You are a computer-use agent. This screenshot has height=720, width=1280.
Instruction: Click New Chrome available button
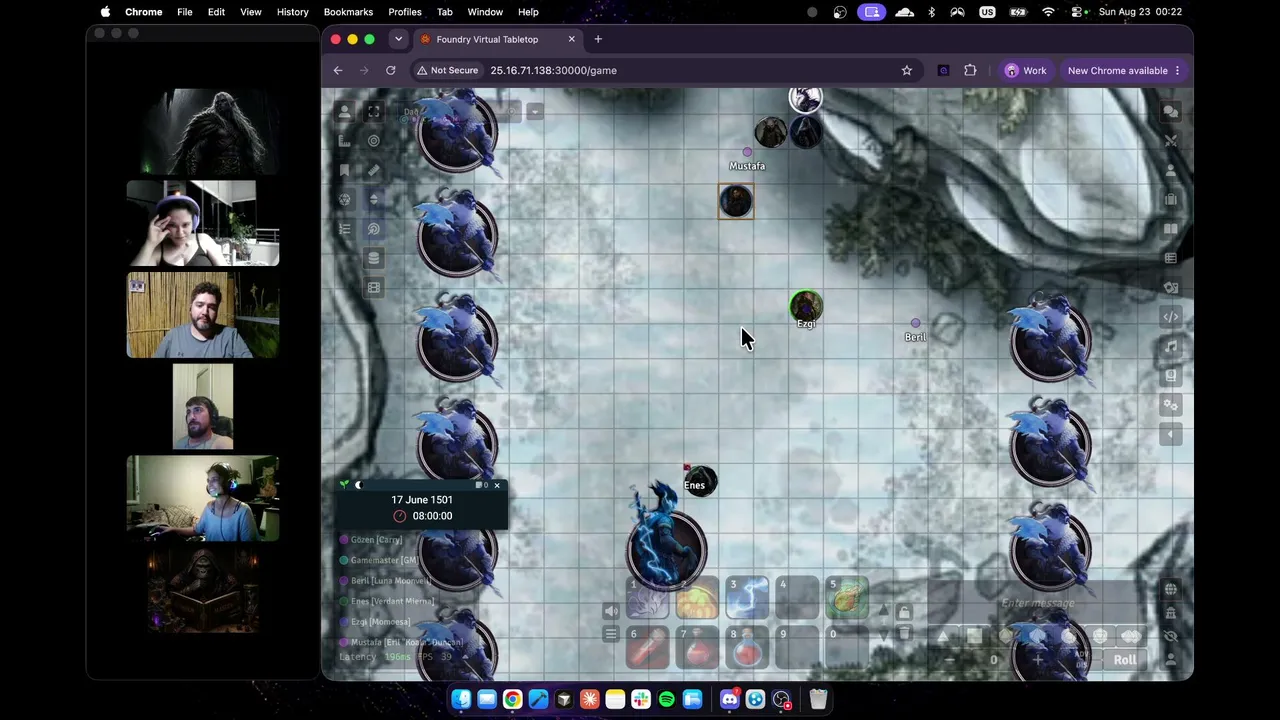click(1124, 71)
